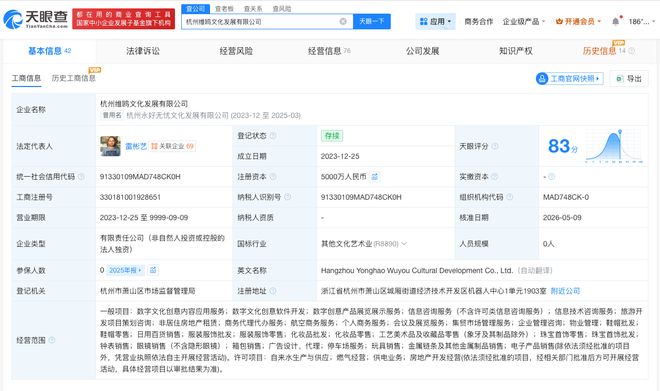660x391 pixels.
Task: Click the help icon next to 实缴资本 label
Action: [495, 177]
